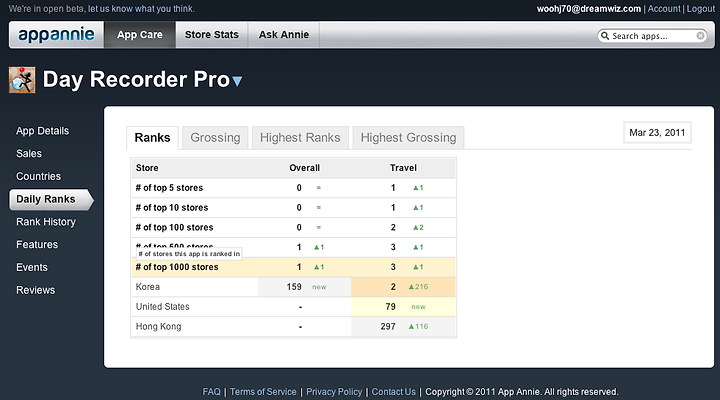This screenshot has width=720, height=400.
Task: Open the Terms of Service link
Action: point(263,392)
